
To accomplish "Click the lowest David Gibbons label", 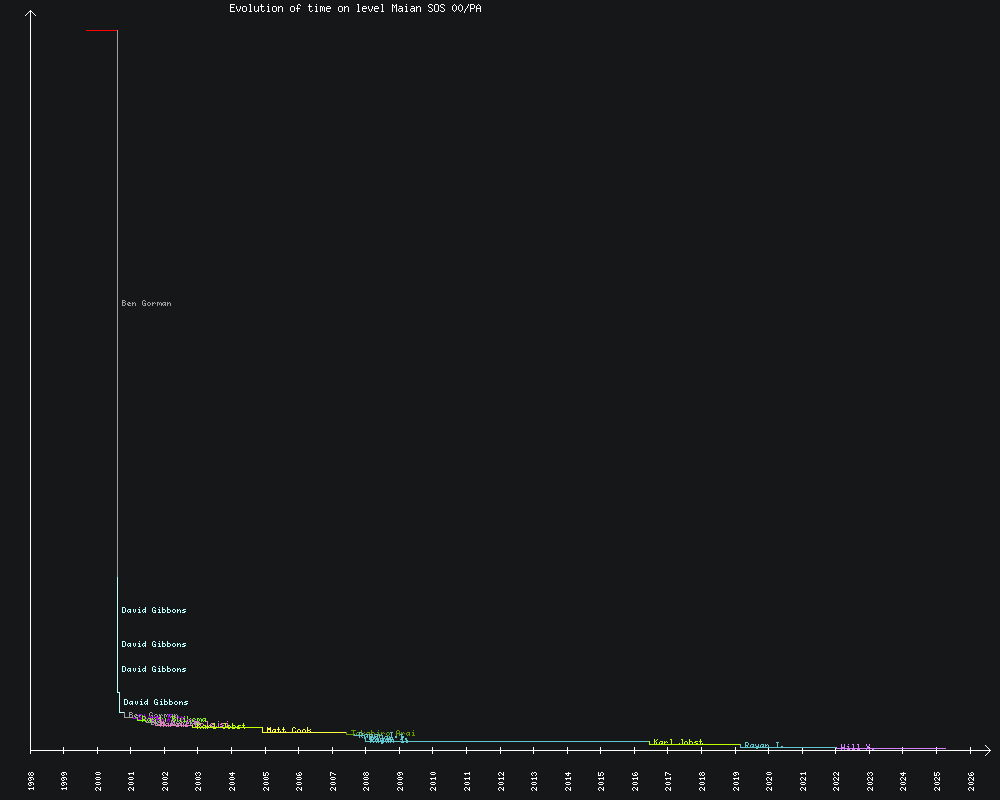I will tap(155, 702).
